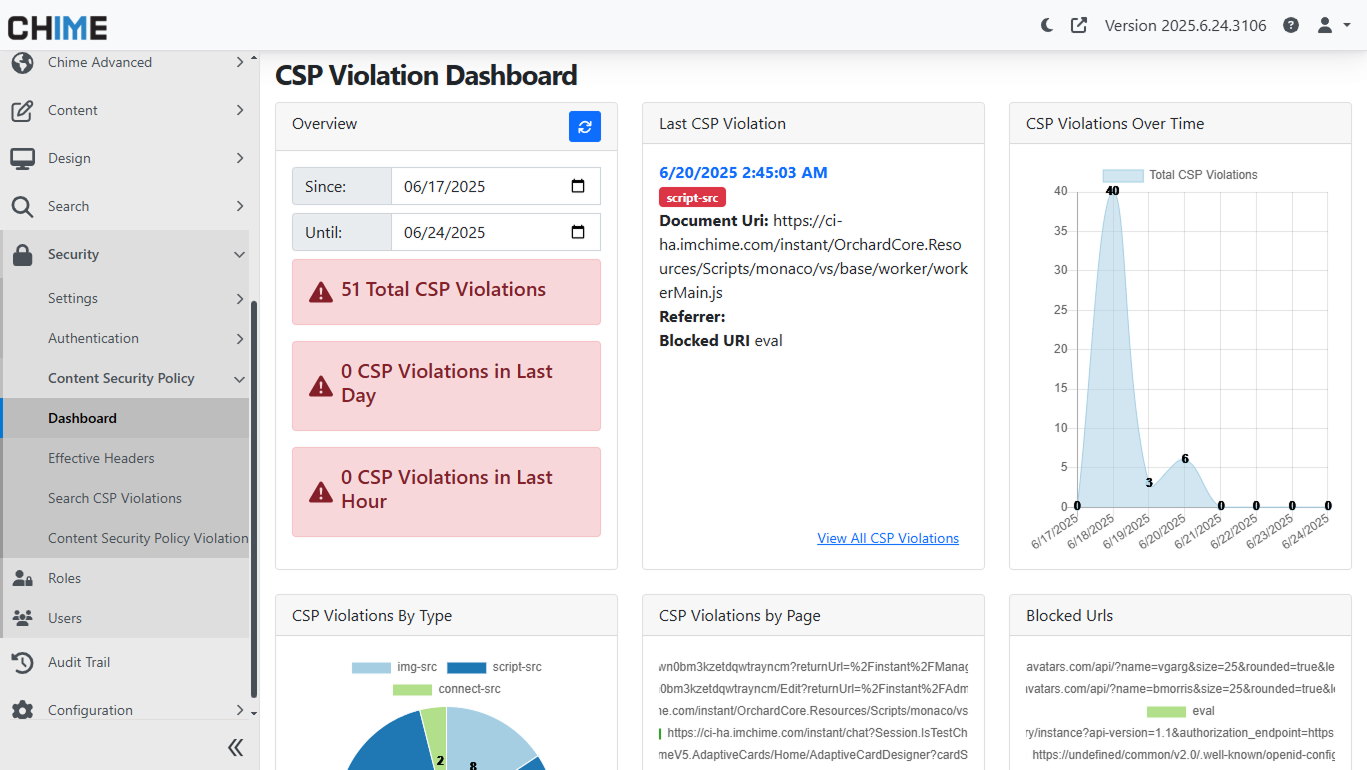The image size is (1367, 770).
Task: Click View All CSP Violations link
Action: 888,538
